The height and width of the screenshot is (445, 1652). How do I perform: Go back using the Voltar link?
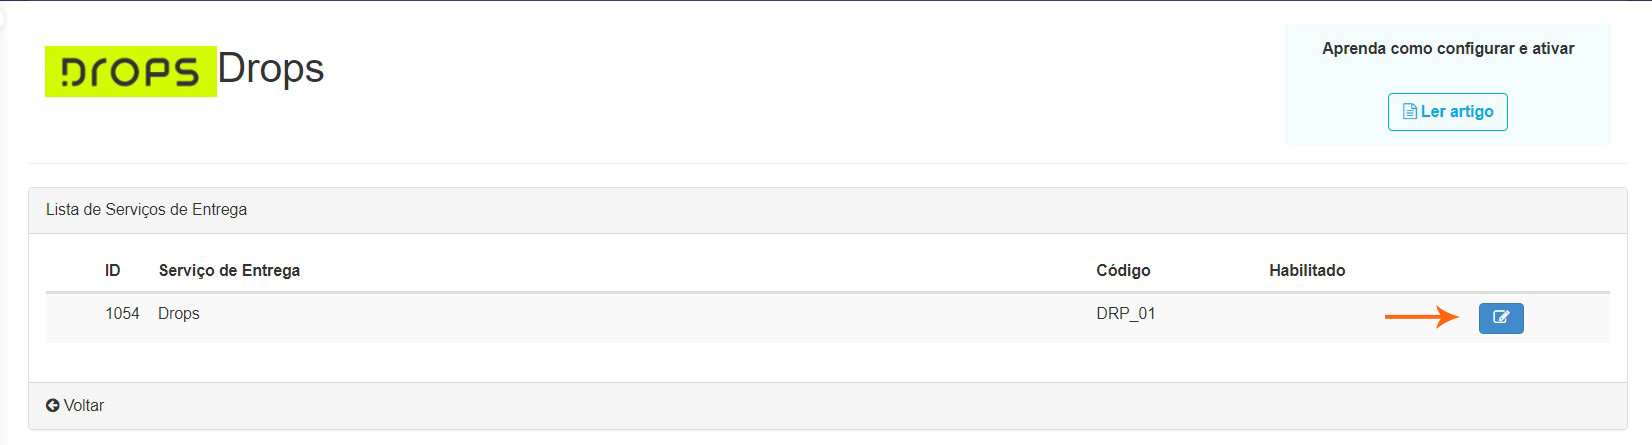click(84, 406)
